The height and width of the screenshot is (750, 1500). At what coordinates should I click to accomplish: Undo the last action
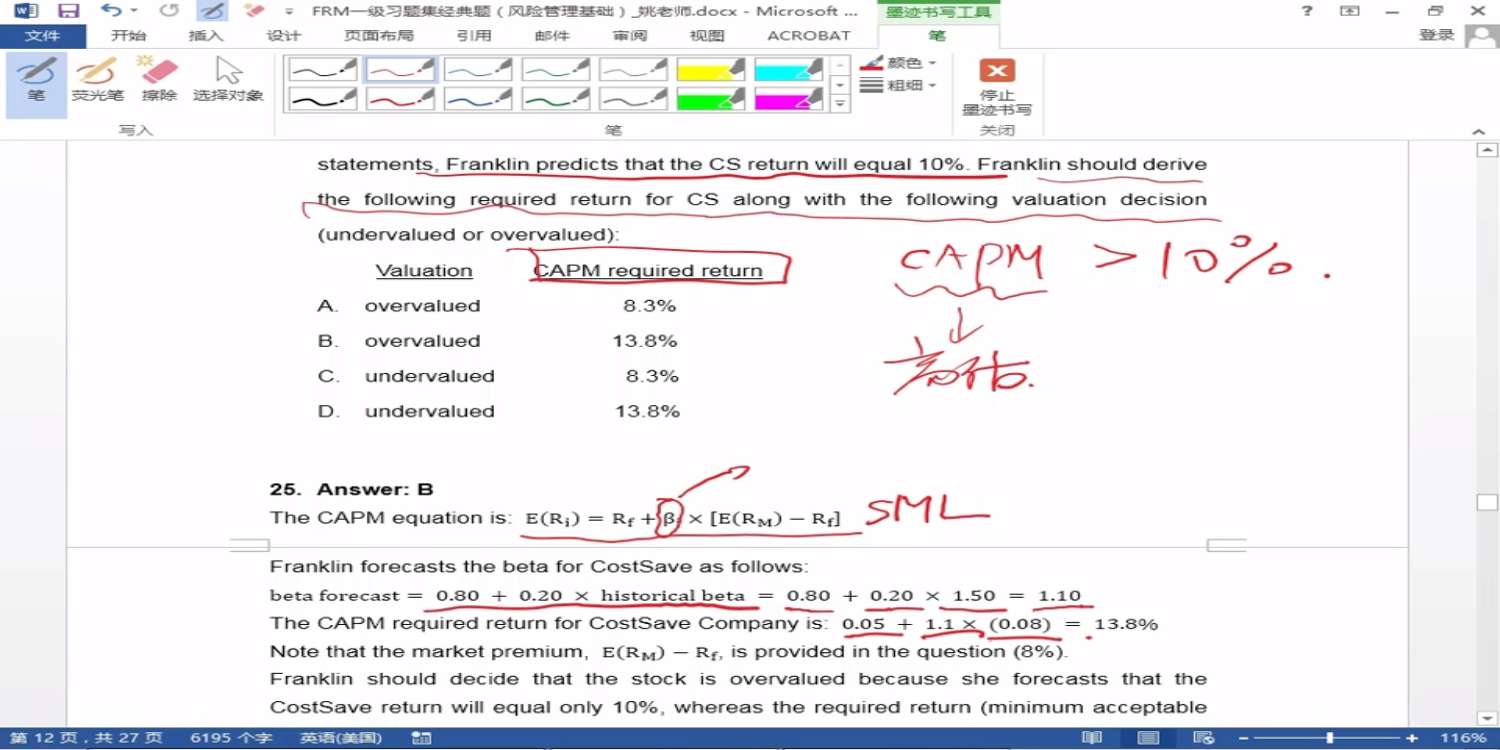tap(110, 11)
